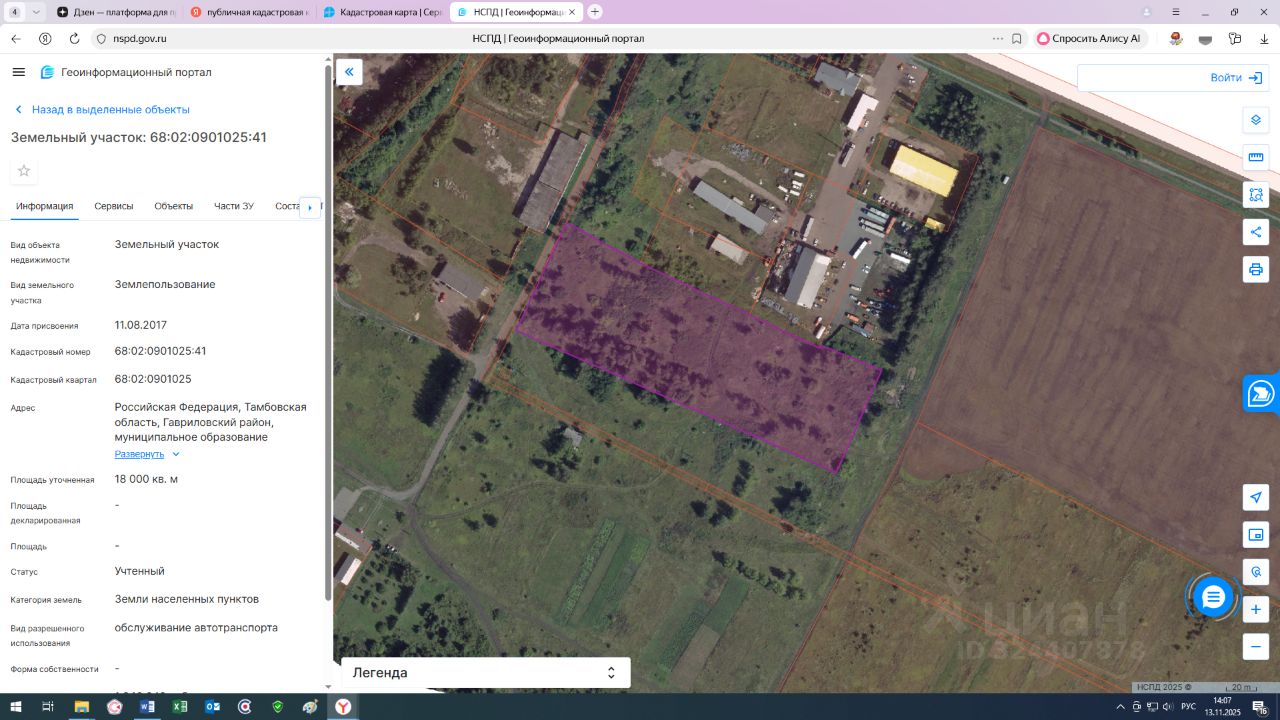Go back via Назад в выделенные объекты
The image size is (1280, 720).
point(101,110)
